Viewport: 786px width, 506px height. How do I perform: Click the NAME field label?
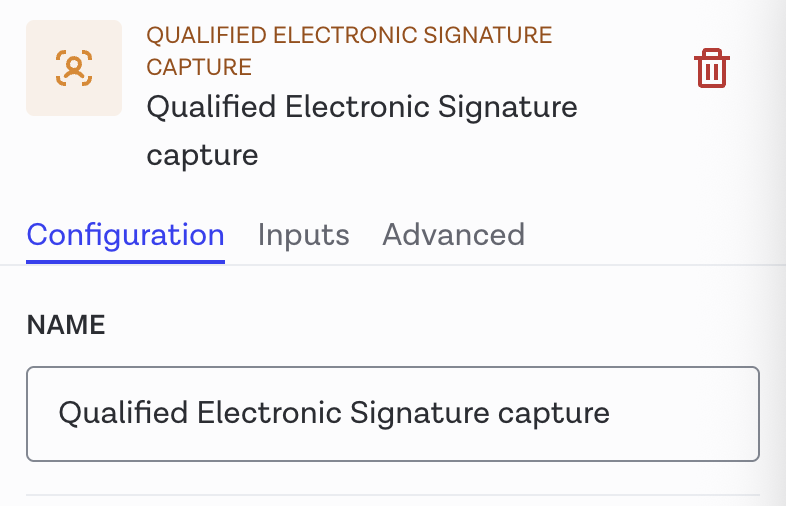(x=66, y=325)
